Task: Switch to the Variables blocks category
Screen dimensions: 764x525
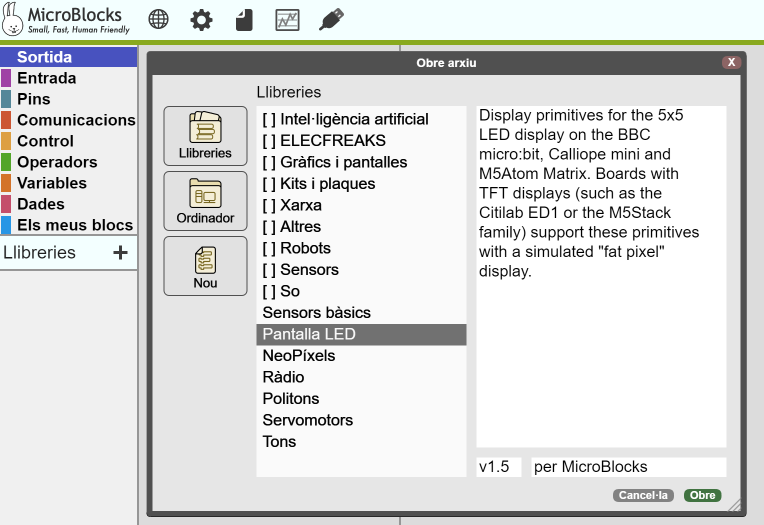Action: coord(52,183)
